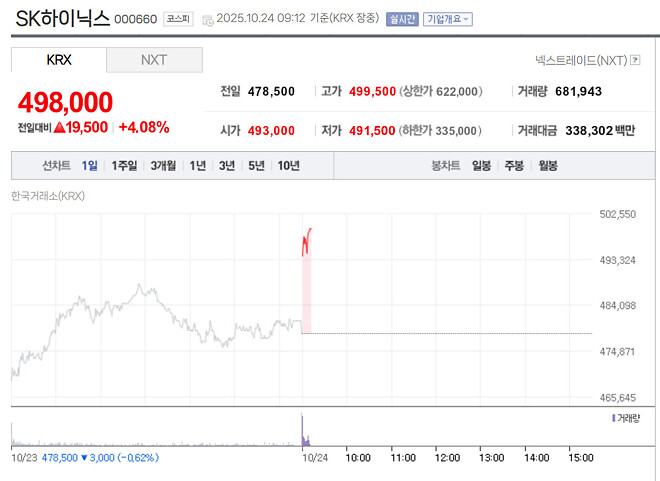Image resolution: width=660 pixels, height=481 pixels.
Task: Click the red intraday price line on chart
Action: pyautogui.click(x=306, y=242)
